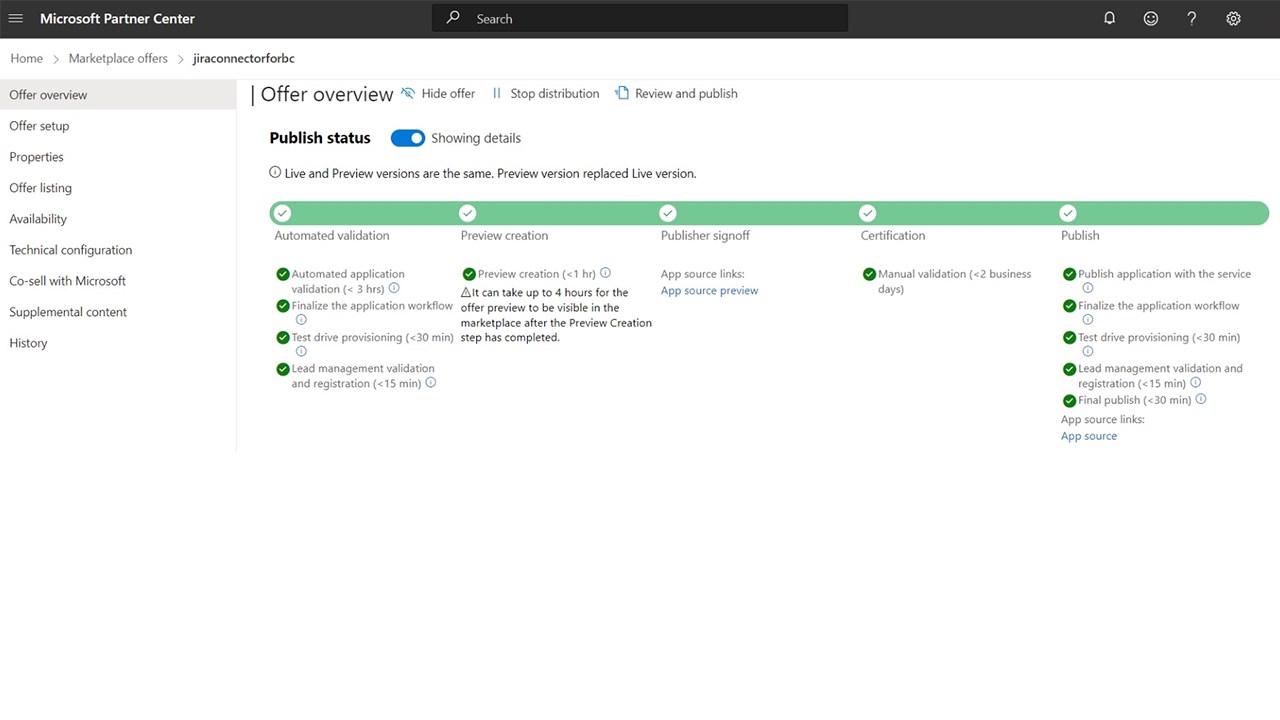Click Manual validation (<2 business days) text
The image size is (1280, 720).
[955, 281]
